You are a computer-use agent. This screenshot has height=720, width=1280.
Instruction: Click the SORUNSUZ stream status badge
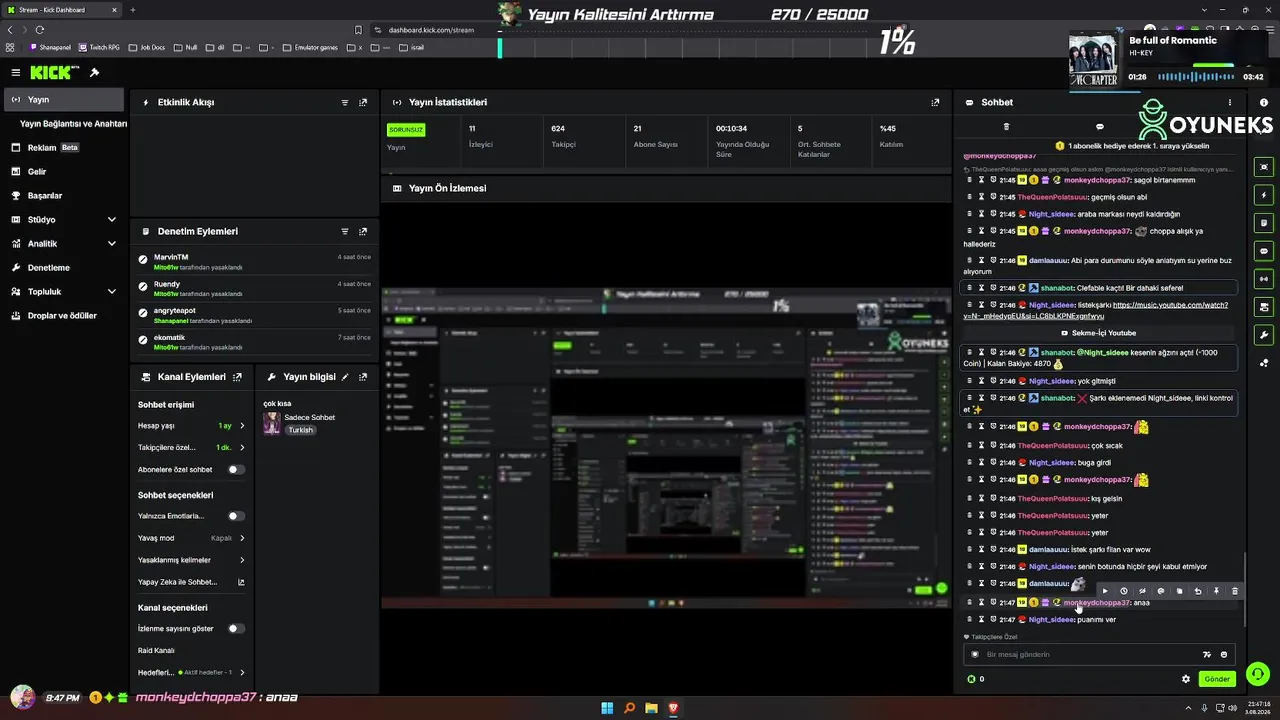coord(406,130)
